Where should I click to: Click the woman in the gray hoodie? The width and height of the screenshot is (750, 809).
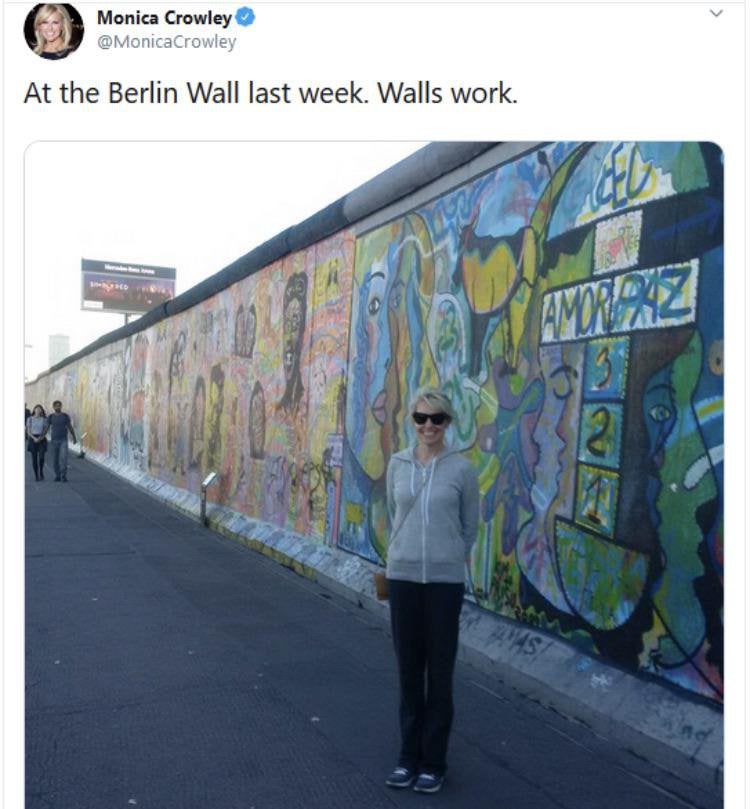429,588
